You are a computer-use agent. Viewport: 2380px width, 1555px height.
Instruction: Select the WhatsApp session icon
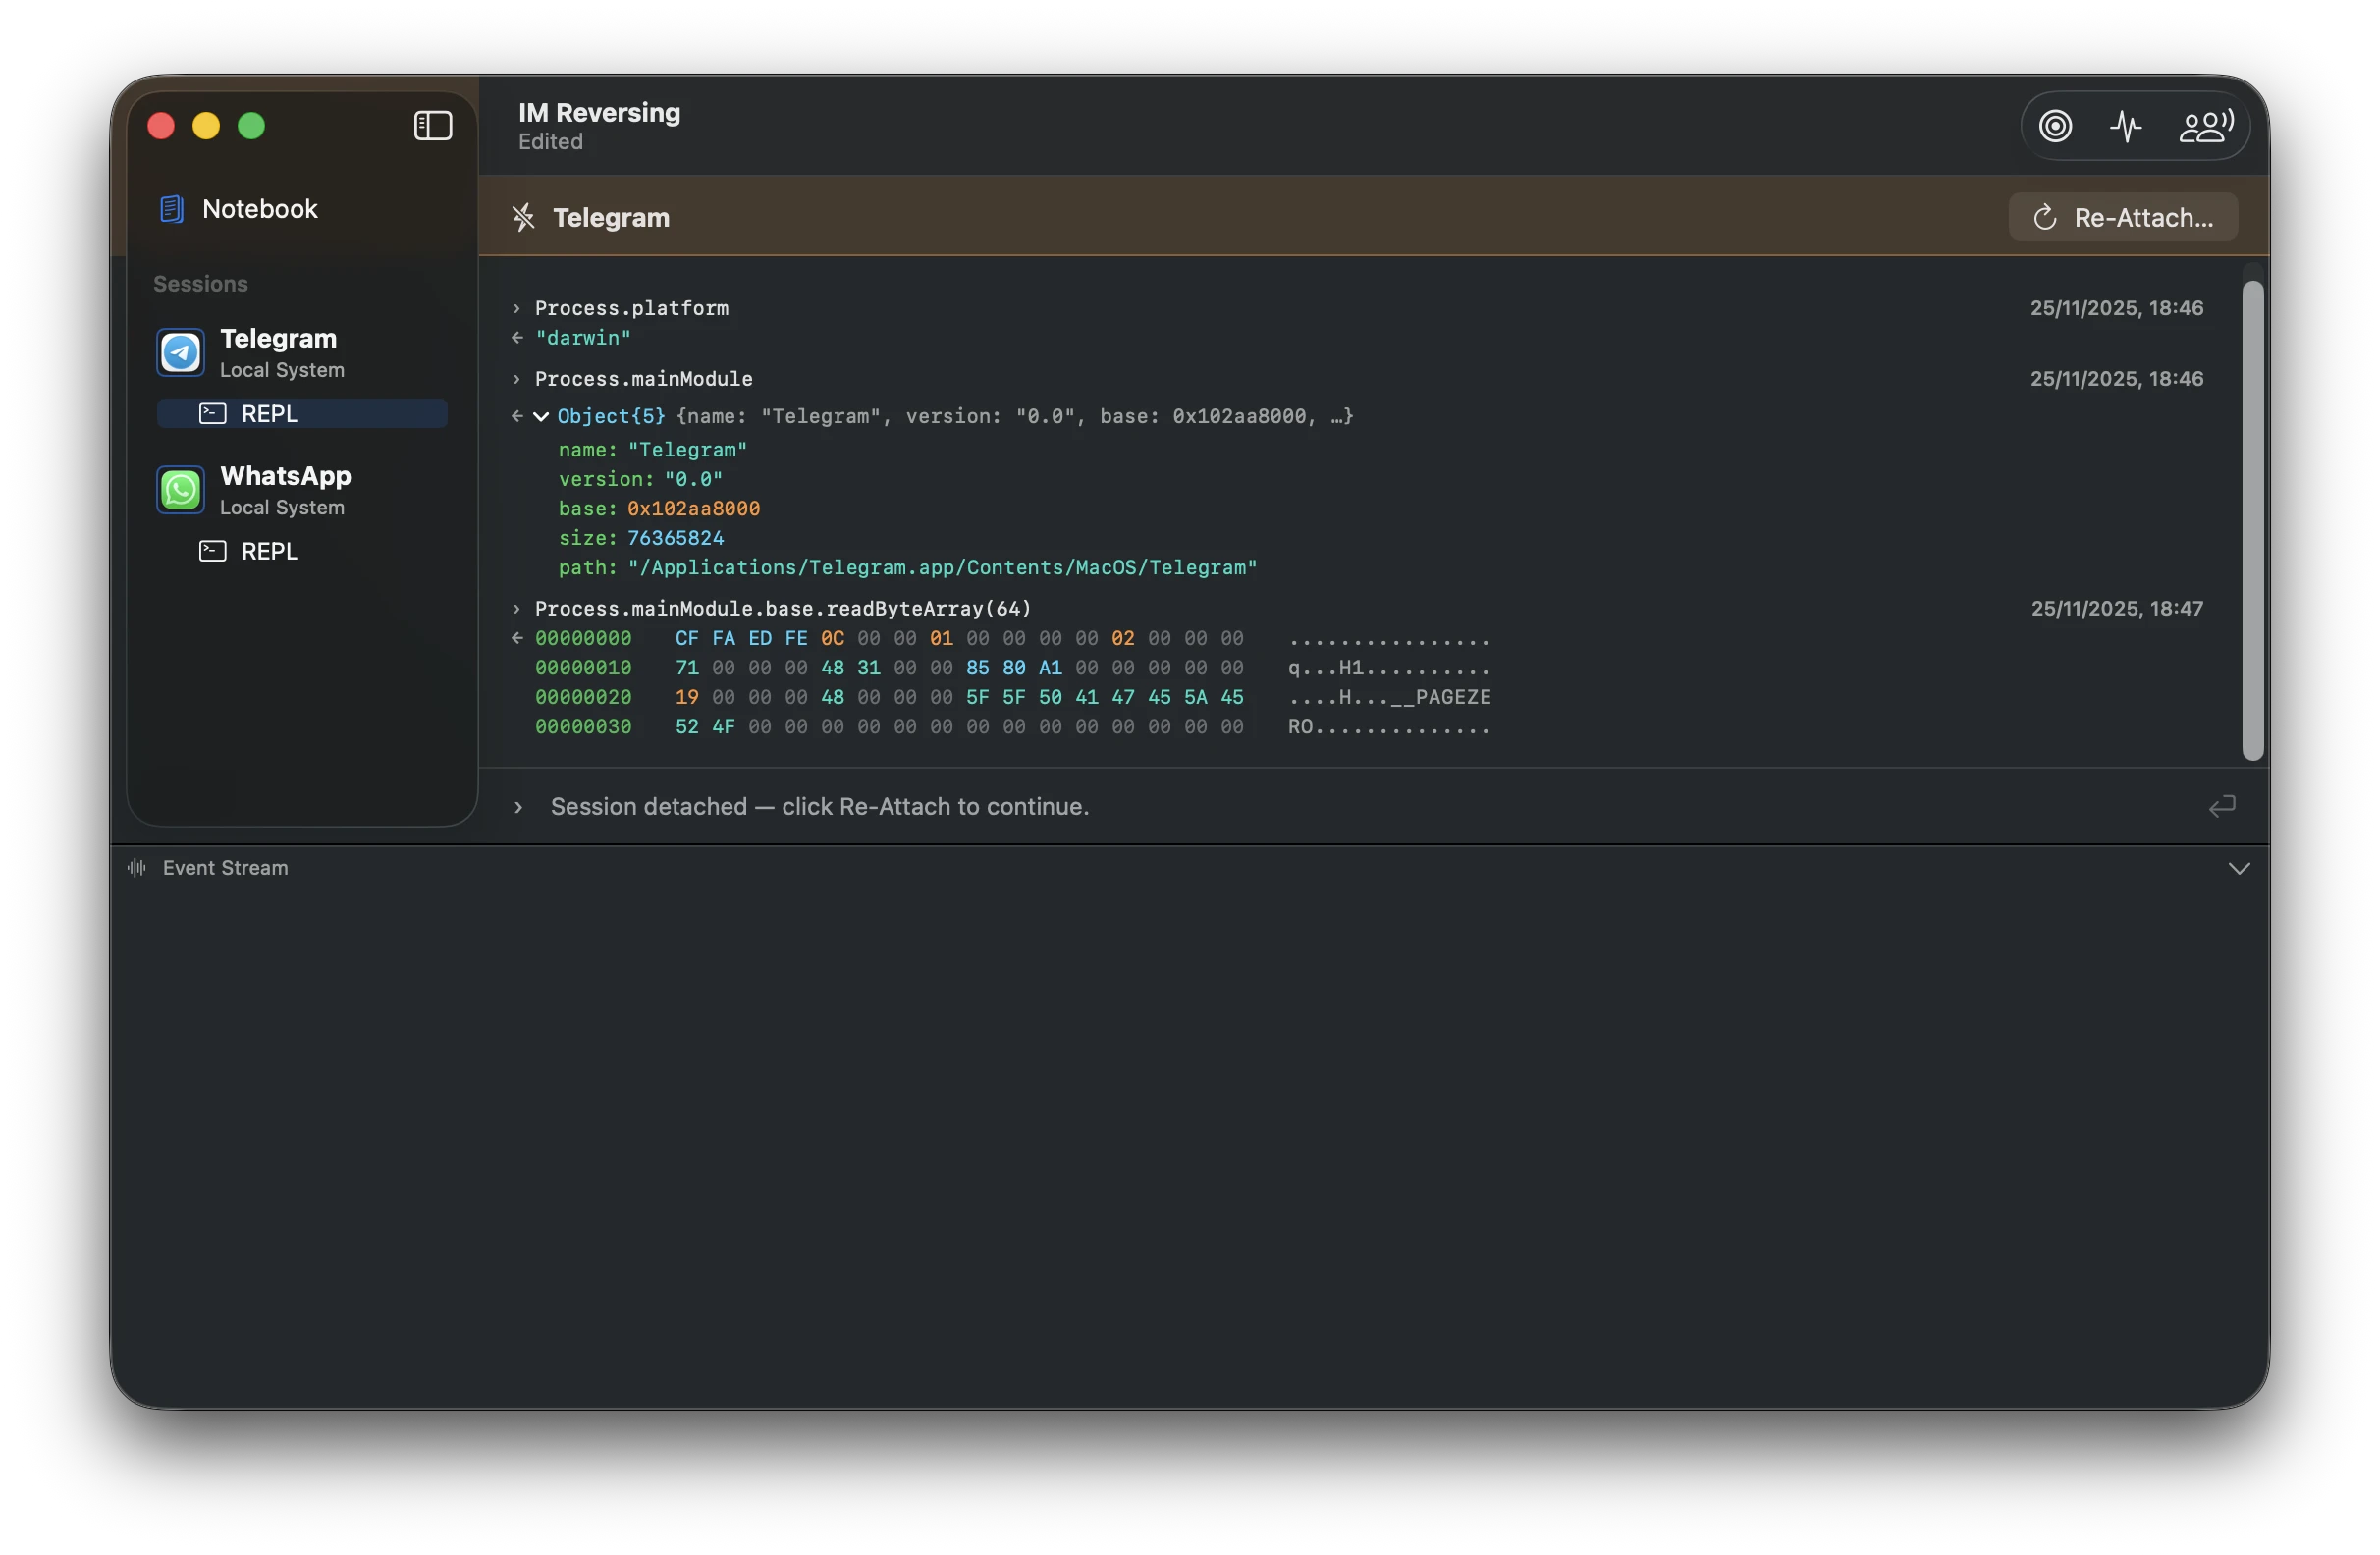[181, 490]
